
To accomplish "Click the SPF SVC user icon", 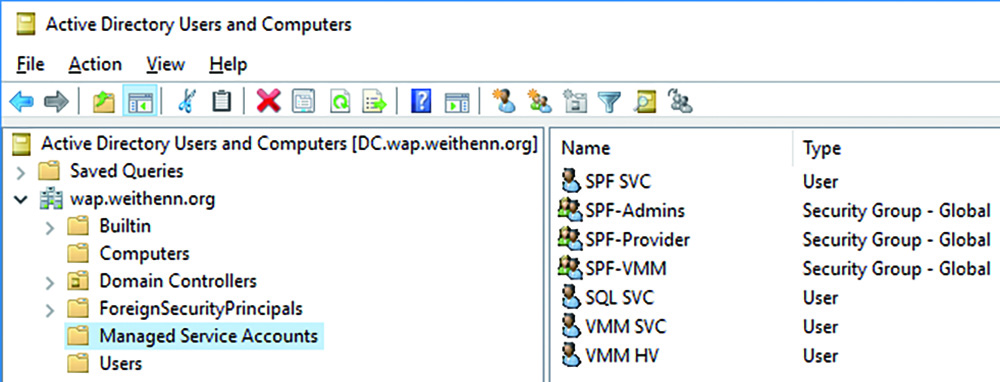I will 571,181.
